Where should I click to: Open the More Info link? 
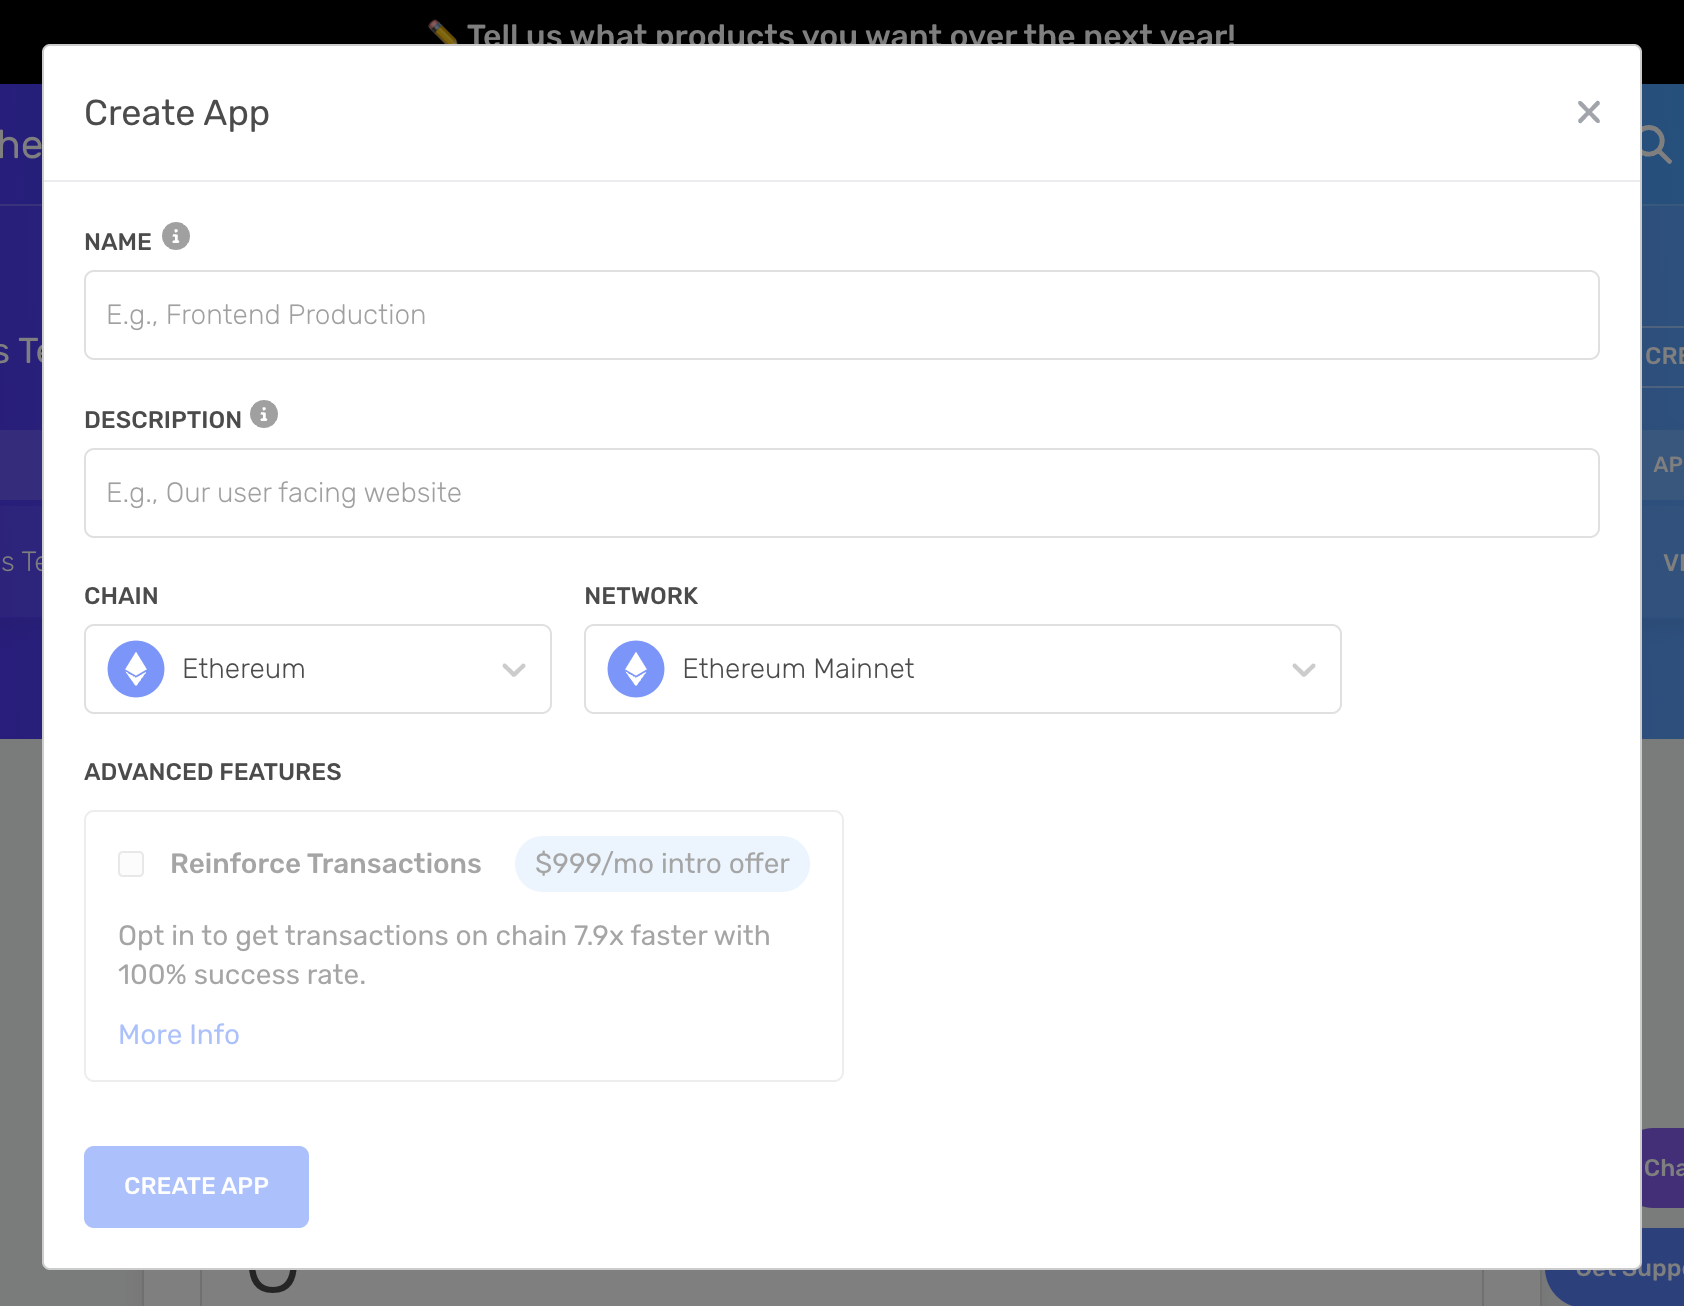point(179,1034)
